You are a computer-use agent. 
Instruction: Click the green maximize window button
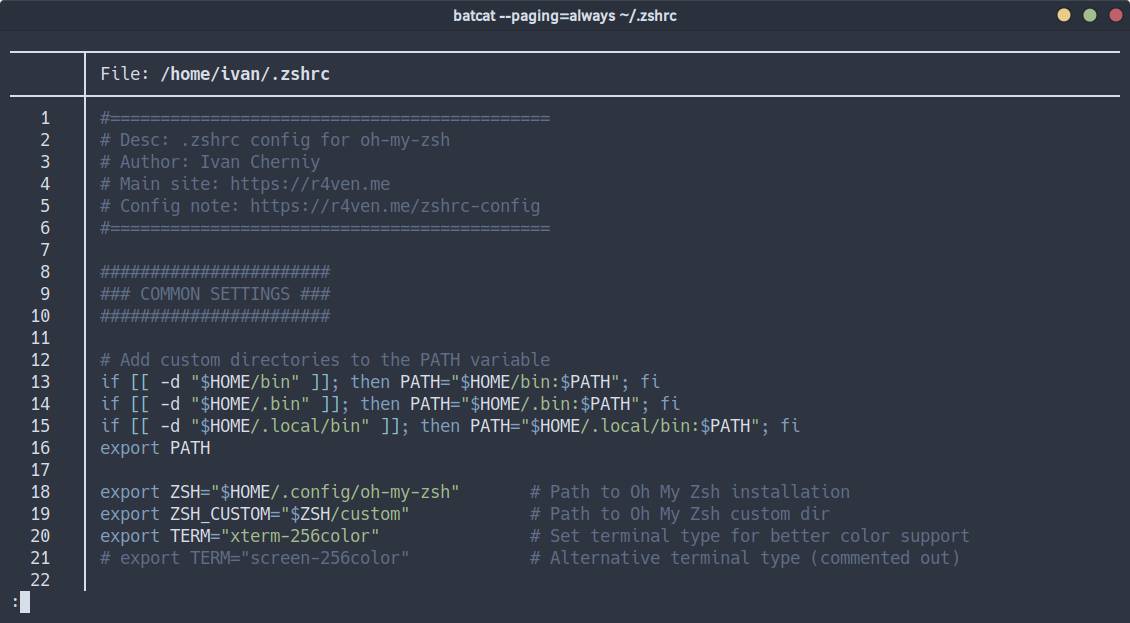(x=1090, y=15)
